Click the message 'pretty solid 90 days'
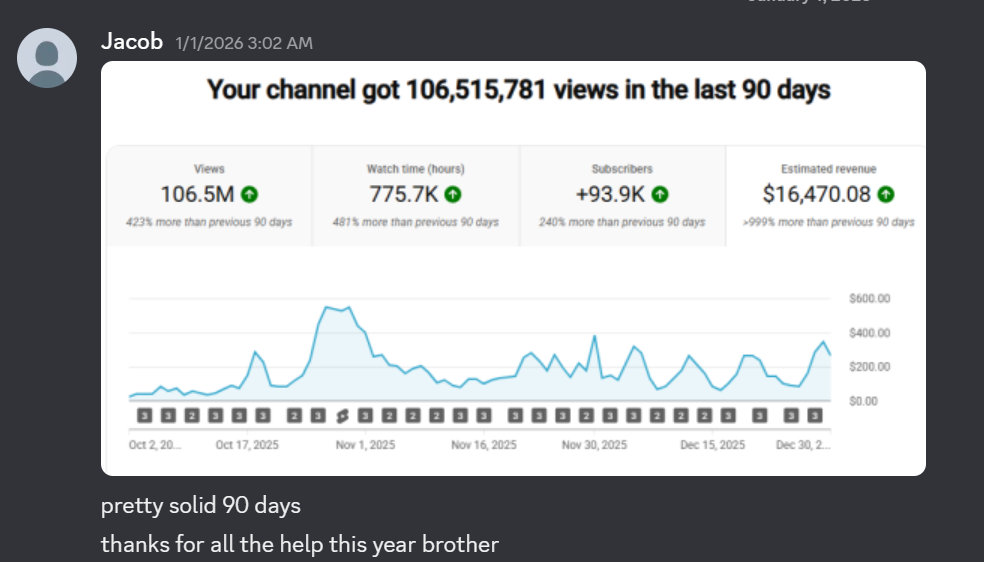The height and width of the screenshot is (562, 984). pyautogui.click(x=201, y=506)
